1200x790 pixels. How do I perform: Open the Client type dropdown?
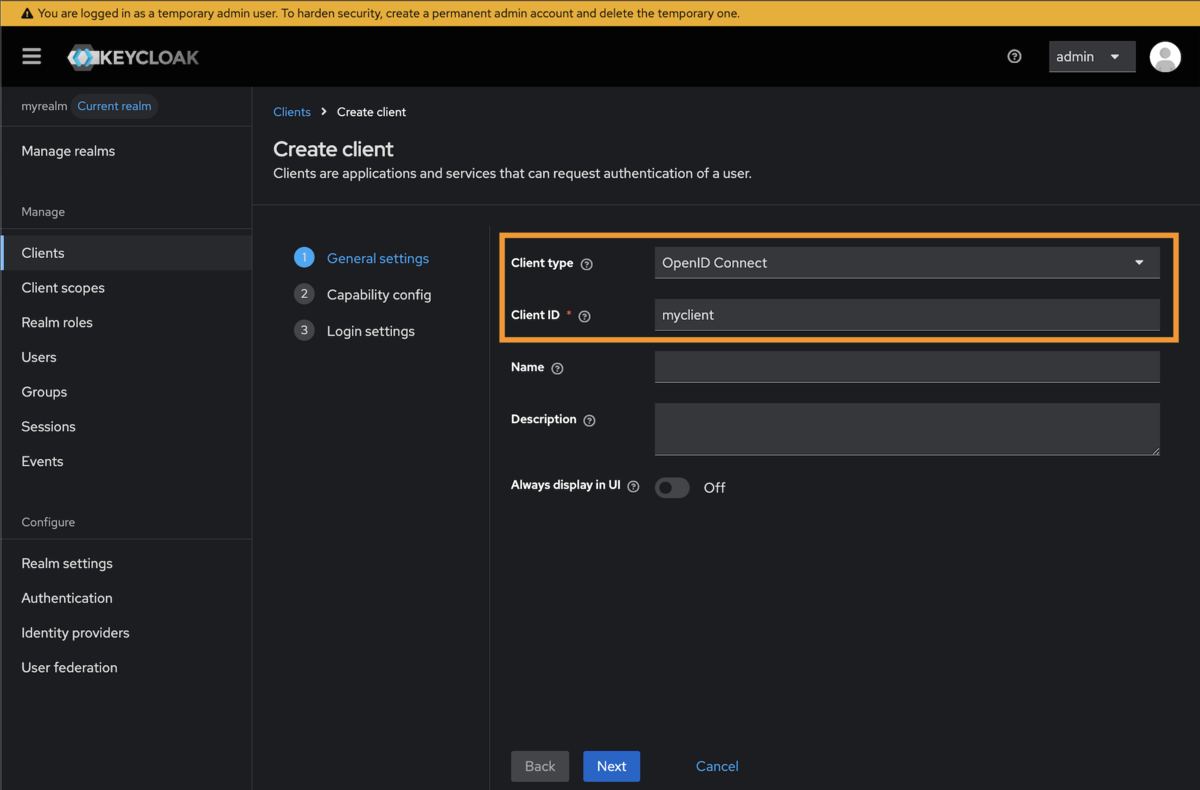907,263
